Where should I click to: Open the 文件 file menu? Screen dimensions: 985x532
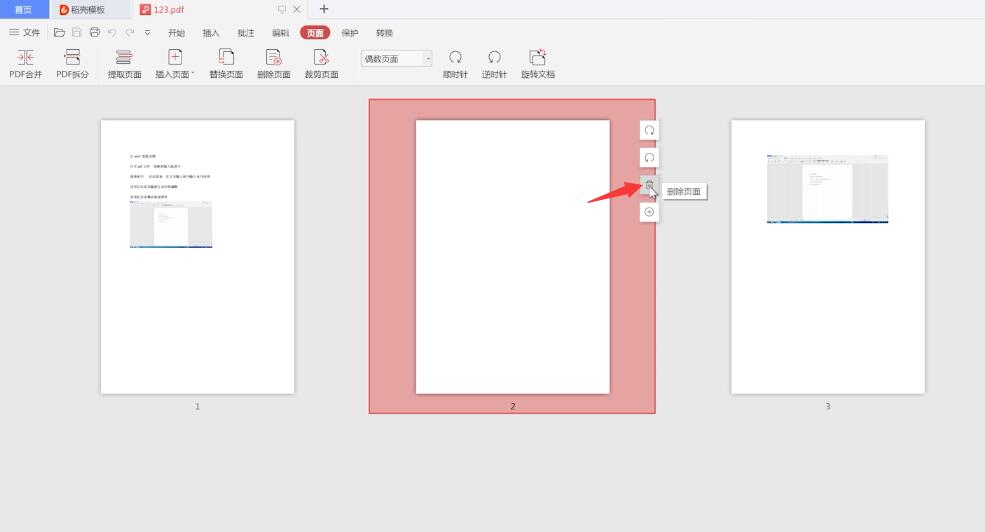pyautogui.click(x=24, y=32)
